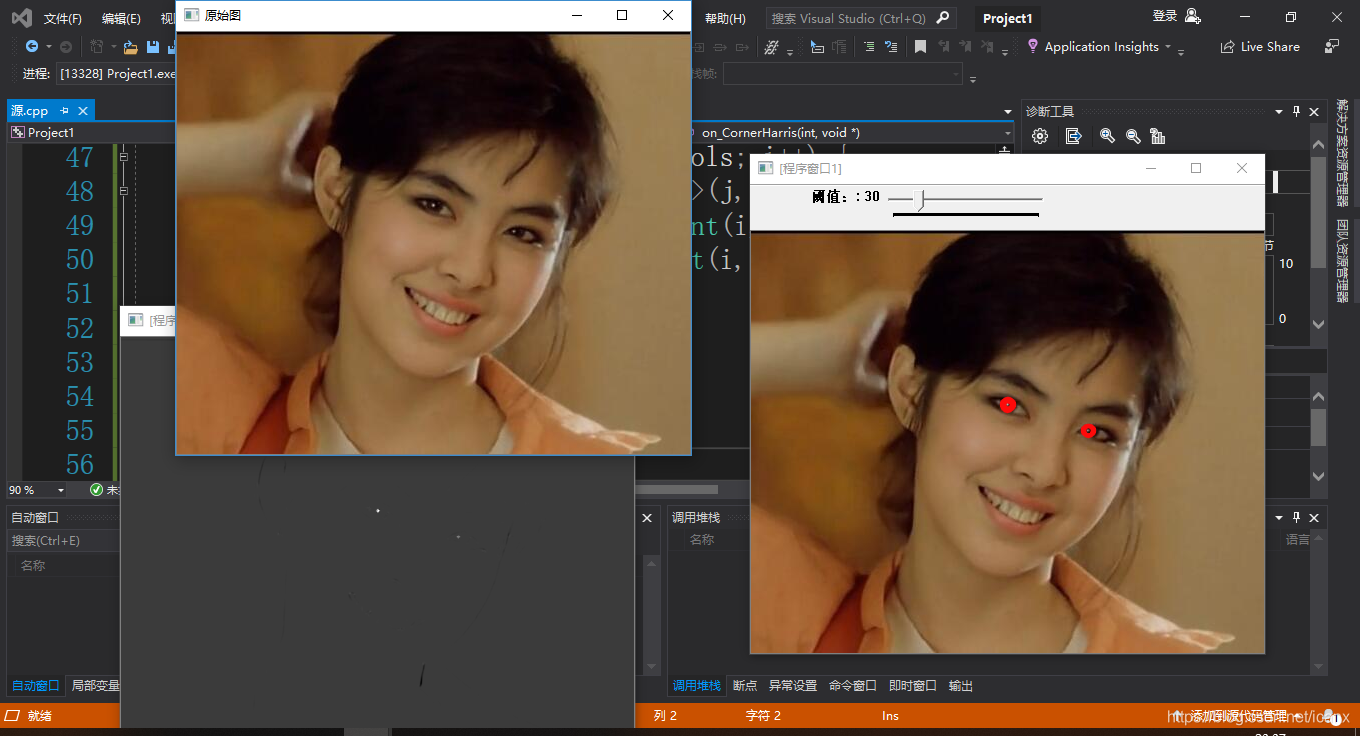The image size is (1360, 736).
Task: Toggle the diagnostic tools panel pin
Action: [1296, 112]
